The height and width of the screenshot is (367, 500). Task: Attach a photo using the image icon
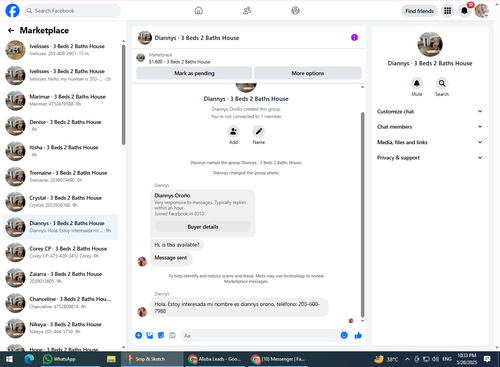(x=150, y=335)
